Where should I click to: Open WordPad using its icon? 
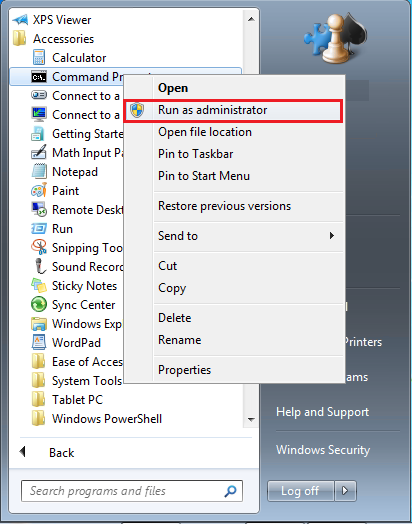(x=39, y=343)
